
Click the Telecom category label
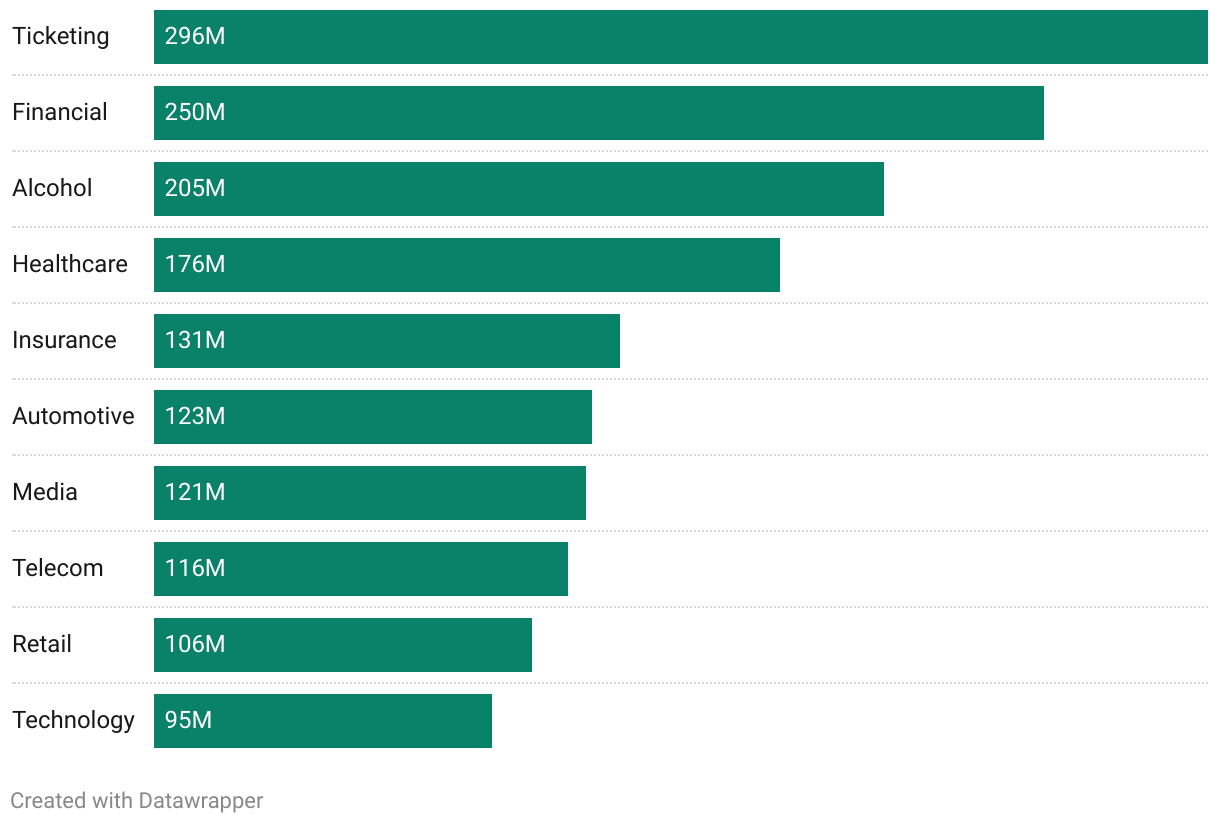[x=58, y=568]
